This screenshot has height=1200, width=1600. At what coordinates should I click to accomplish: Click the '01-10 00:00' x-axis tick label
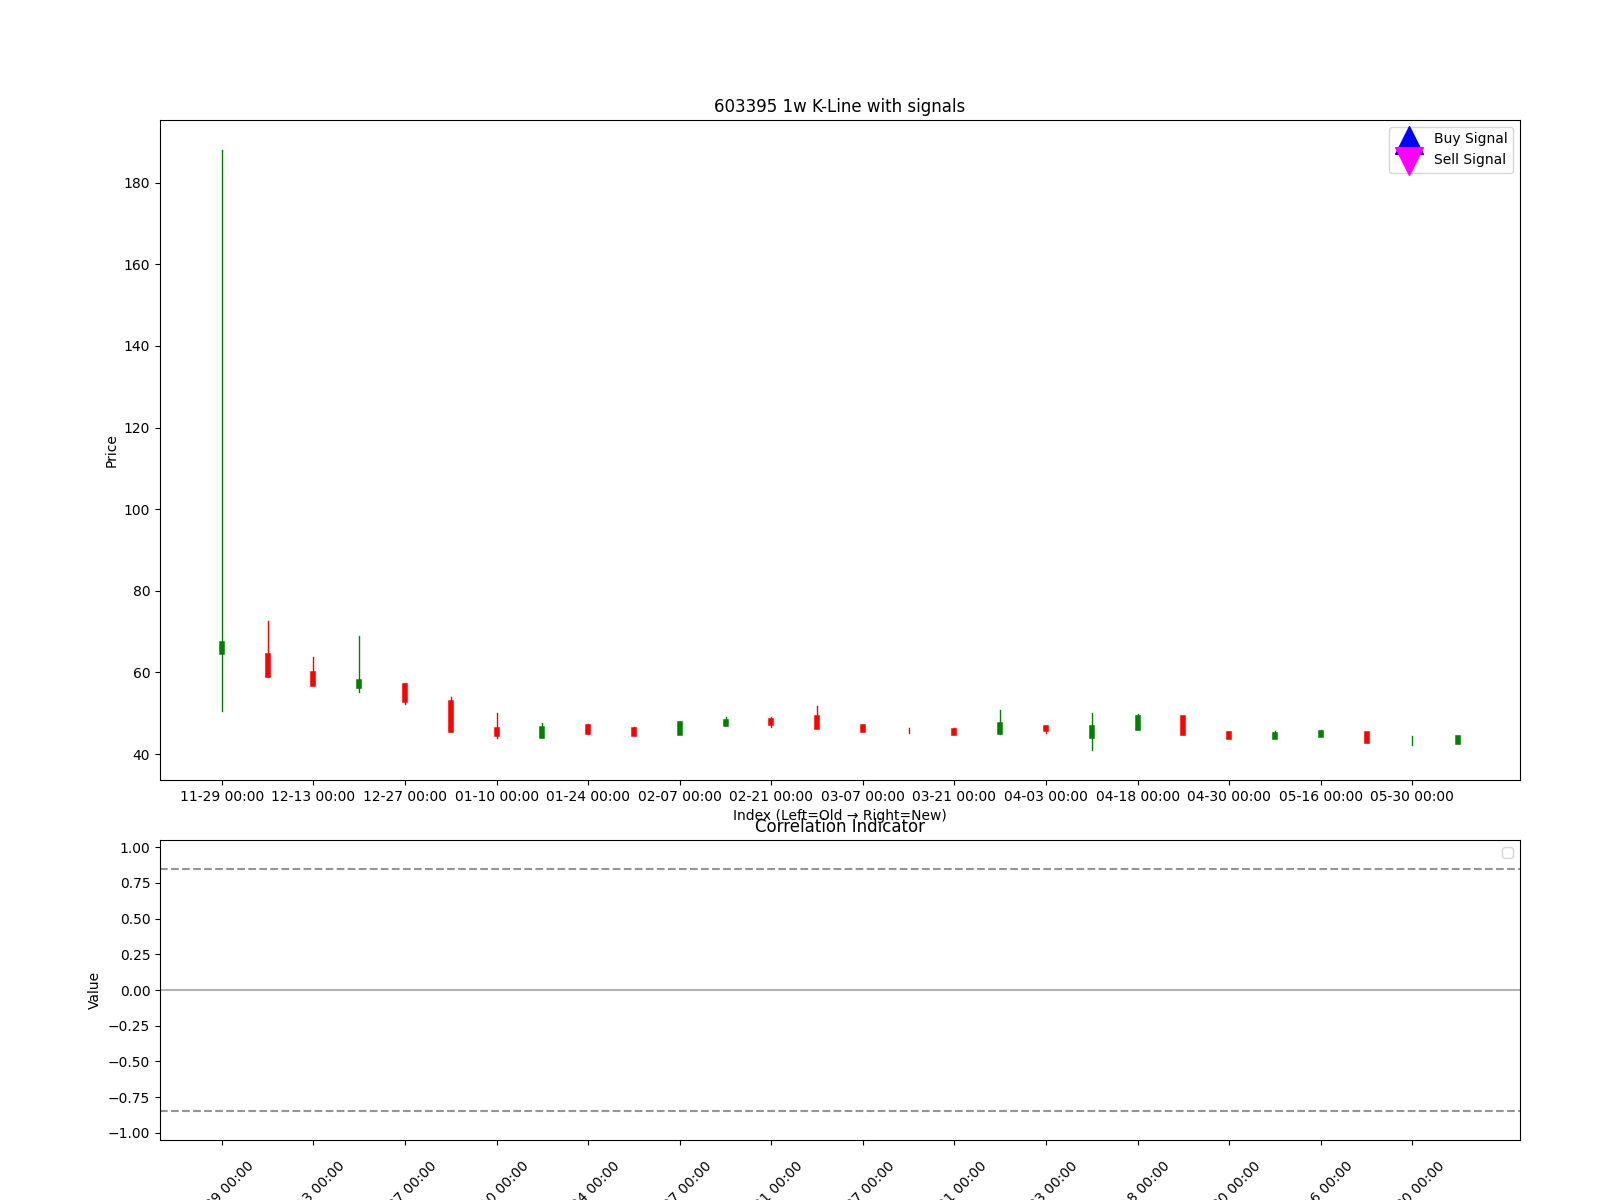[497, 796]
